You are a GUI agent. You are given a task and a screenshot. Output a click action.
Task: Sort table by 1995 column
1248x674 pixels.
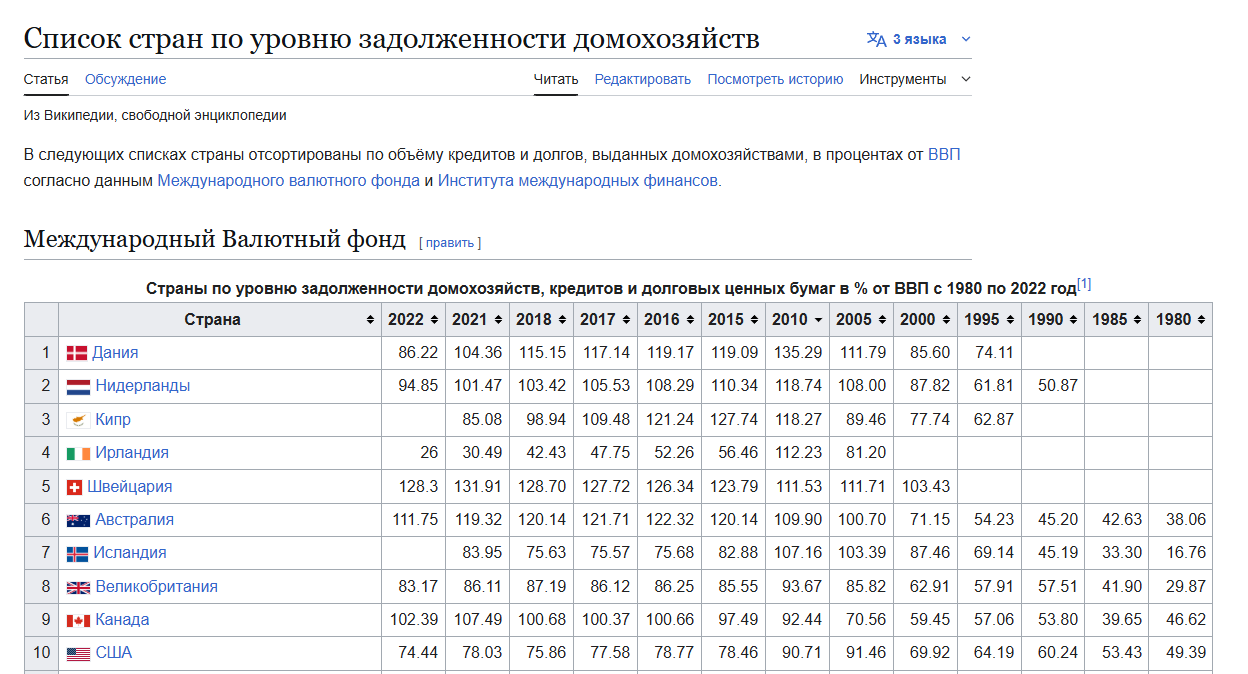(x=989, y=320)
